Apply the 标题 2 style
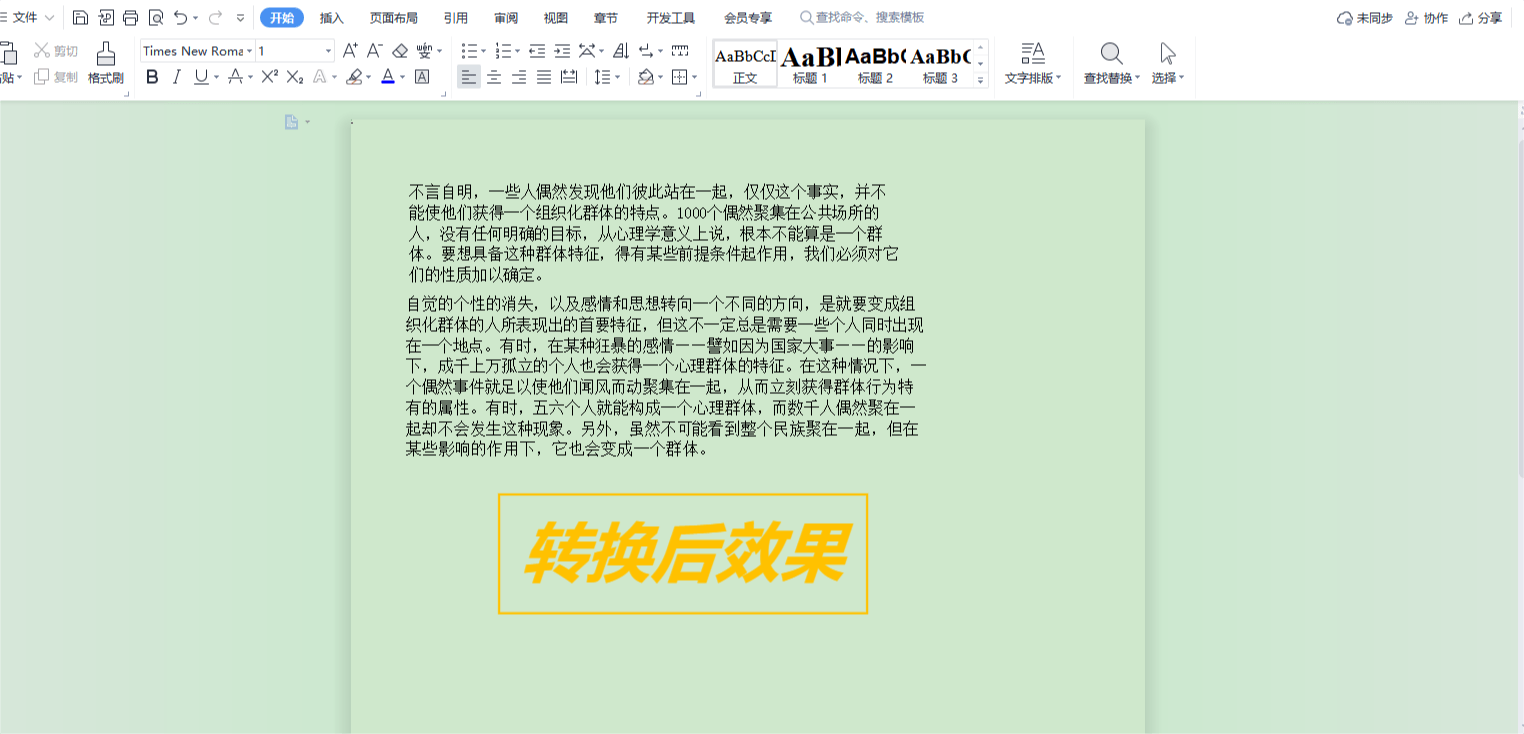The height and width of the screenshot is (734, 1524). point(875,64)
